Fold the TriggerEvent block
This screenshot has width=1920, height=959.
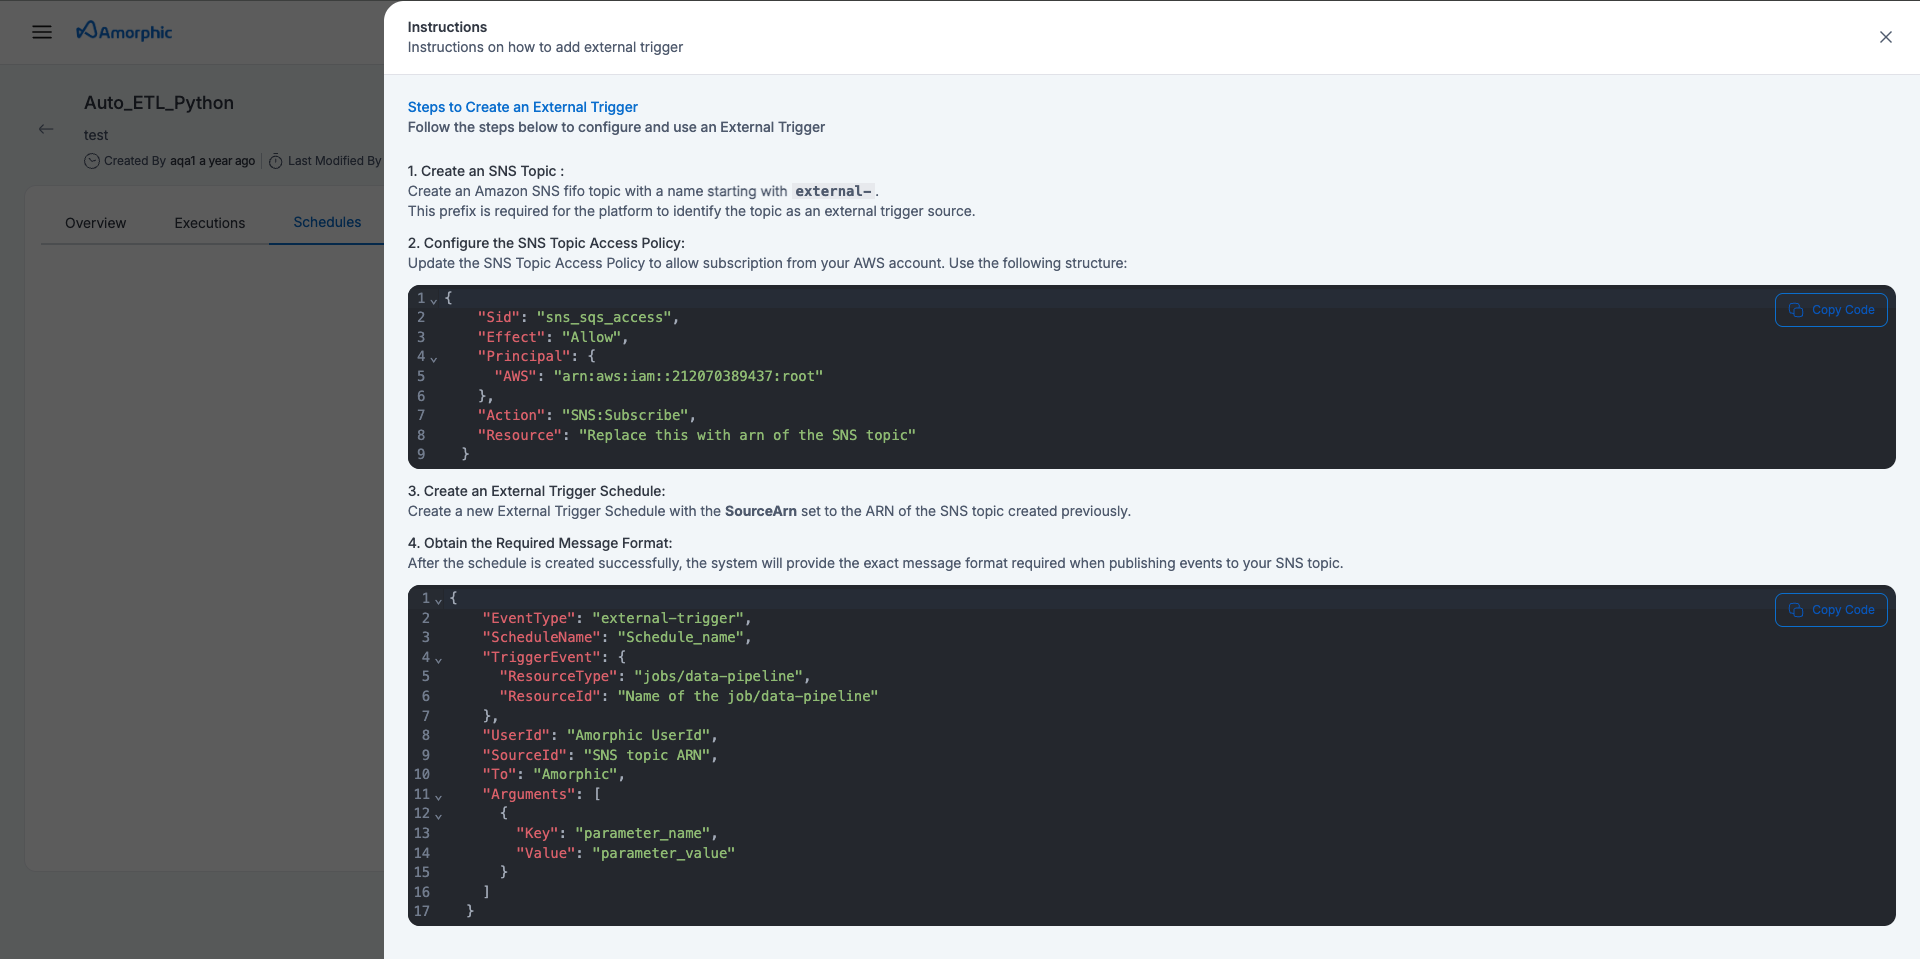click(x=438, y=659)
